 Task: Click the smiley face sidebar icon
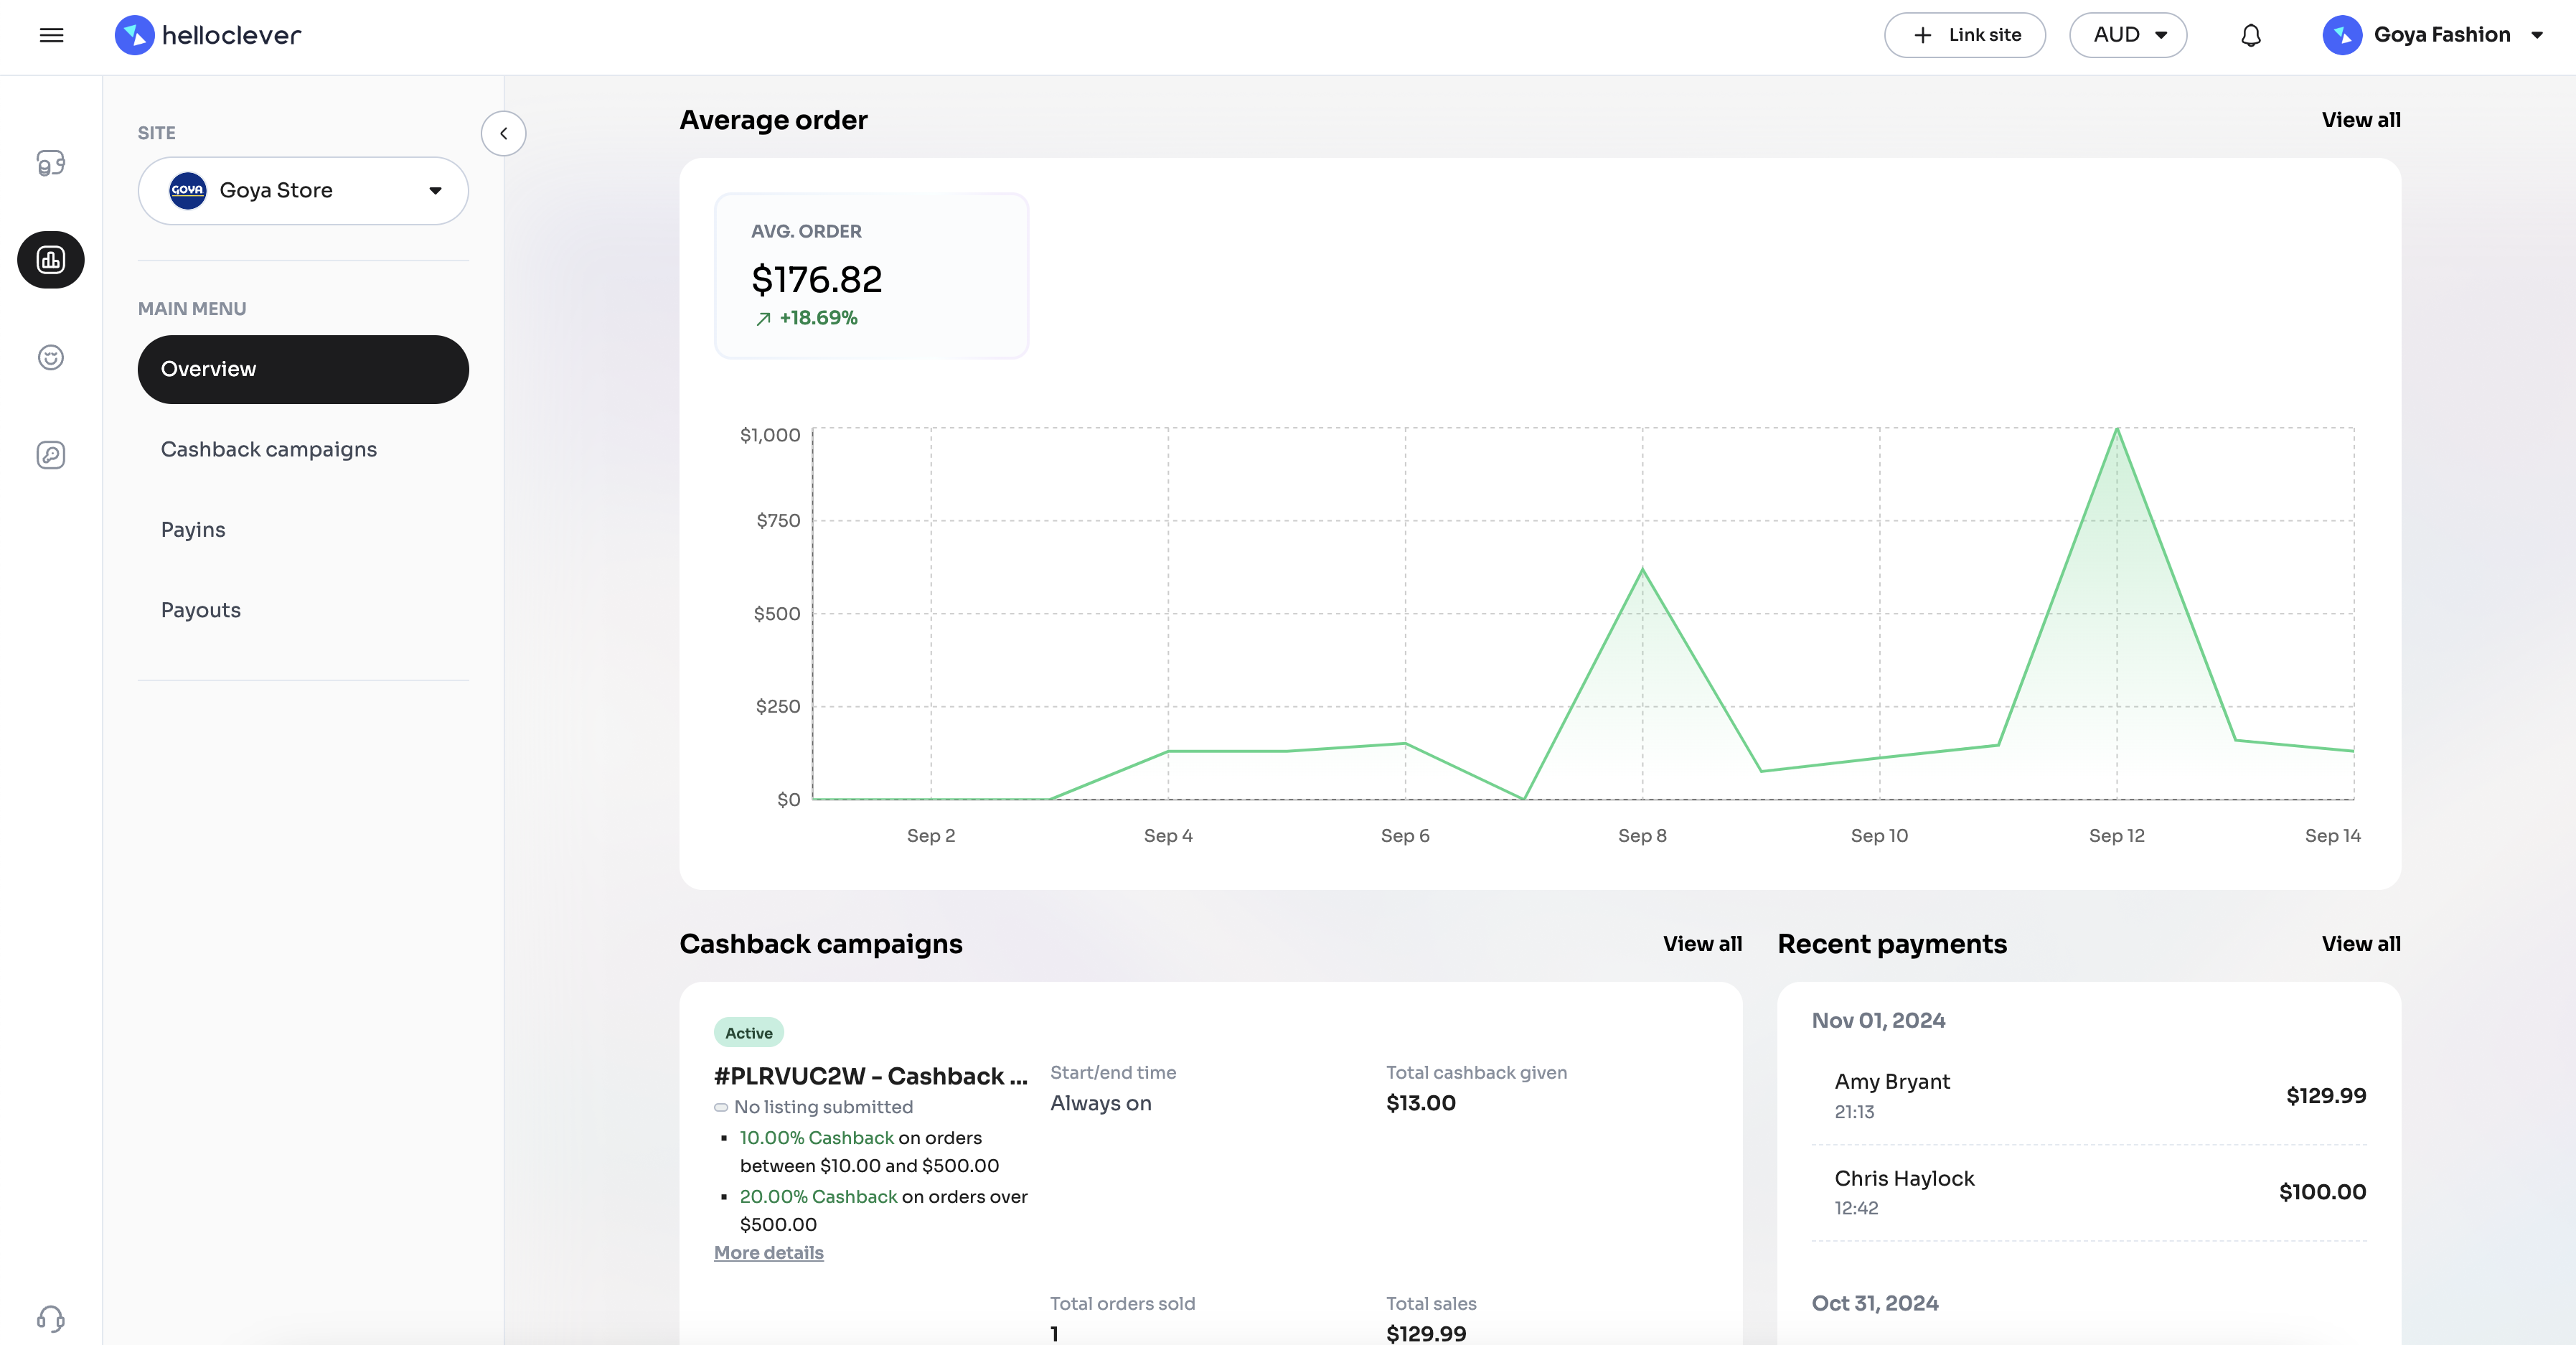[51, 357]
